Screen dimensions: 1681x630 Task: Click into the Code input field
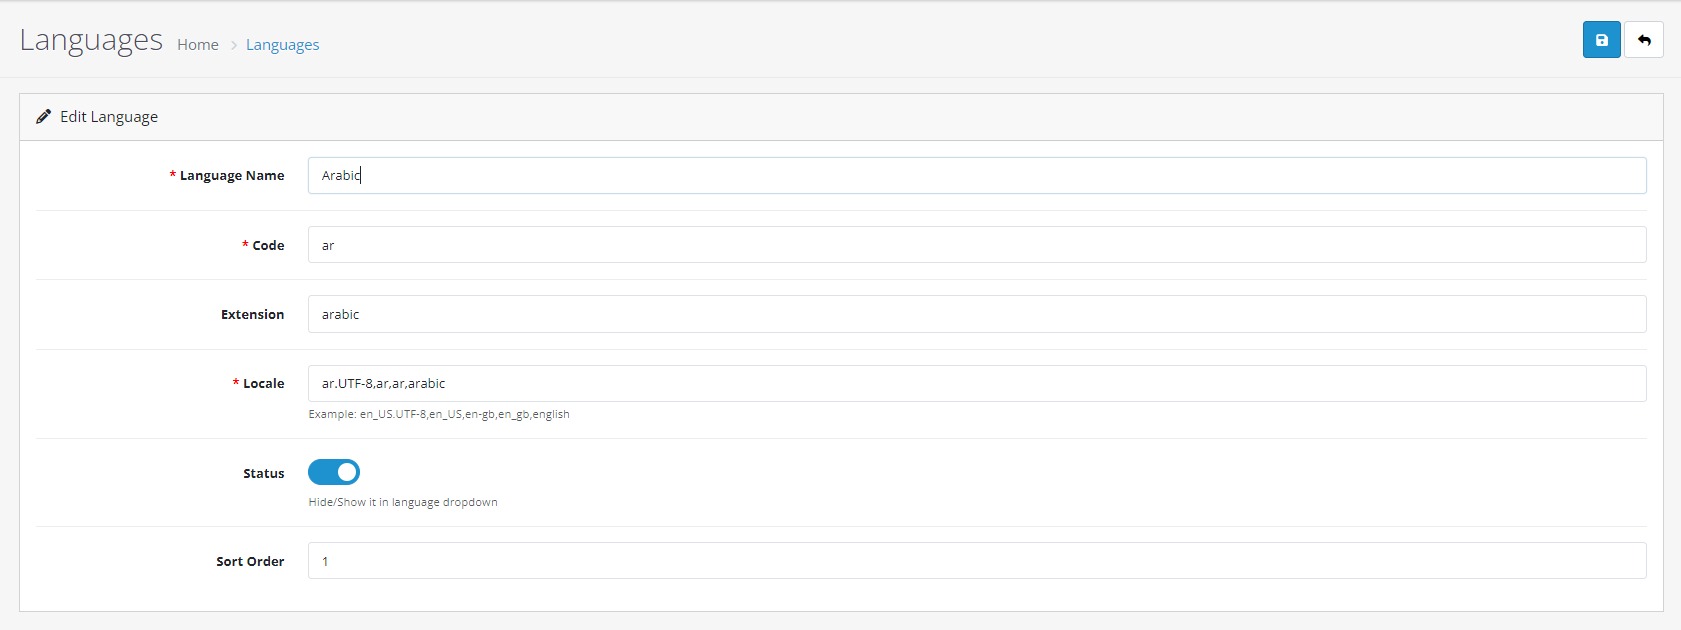pyautogui.click(x=976, y=245)
